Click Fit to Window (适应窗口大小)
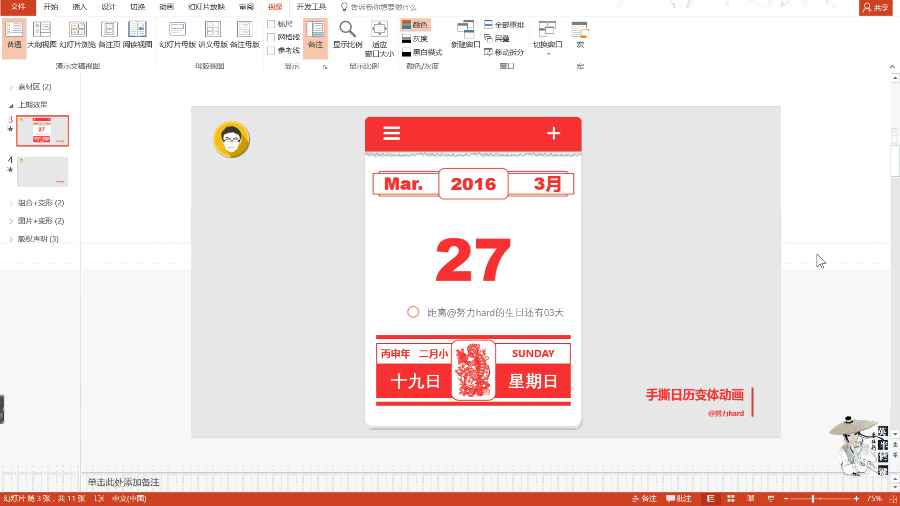 click(379, 35)
